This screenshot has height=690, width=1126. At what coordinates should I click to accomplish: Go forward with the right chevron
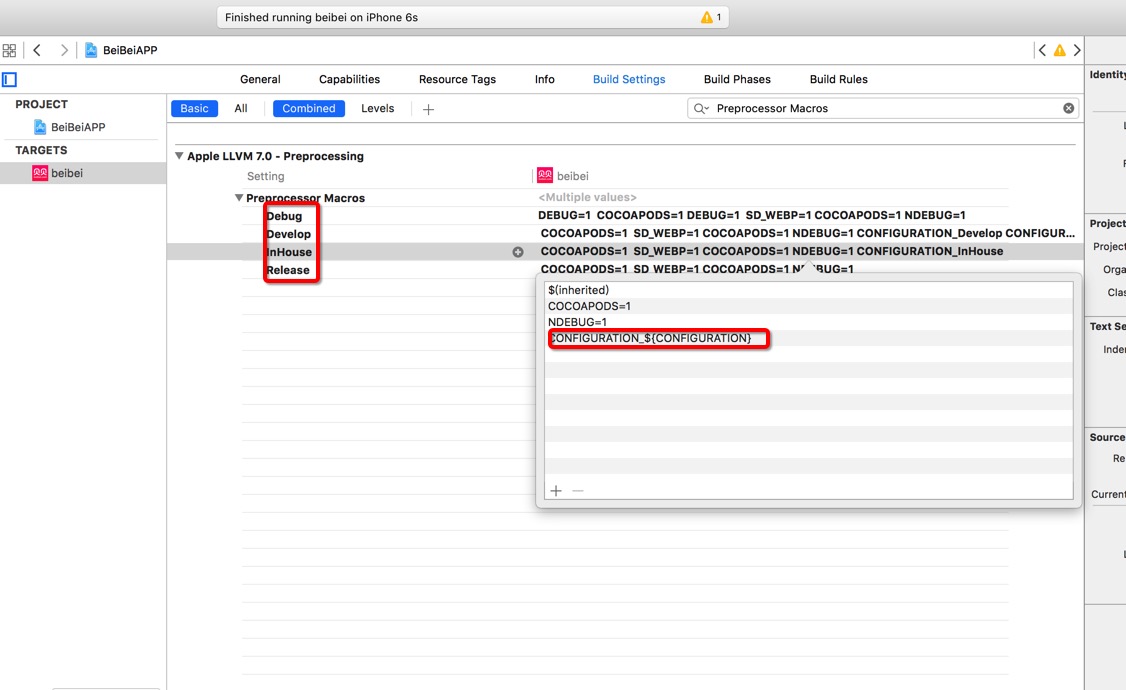64,50
